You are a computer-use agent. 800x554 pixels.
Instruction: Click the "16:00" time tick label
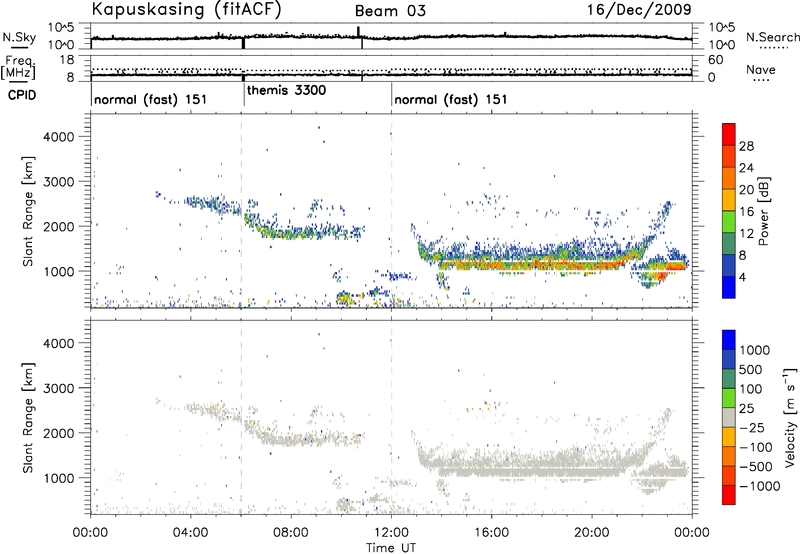click(x=491, y=533)
